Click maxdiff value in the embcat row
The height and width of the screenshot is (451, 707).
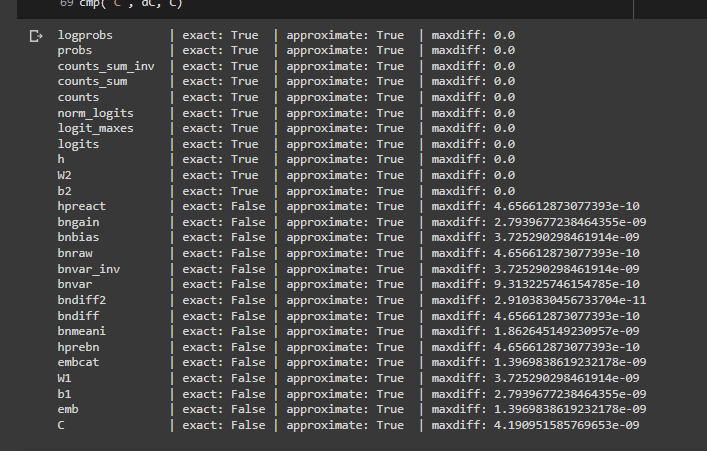pyautogui.click(x=570, y=363)
